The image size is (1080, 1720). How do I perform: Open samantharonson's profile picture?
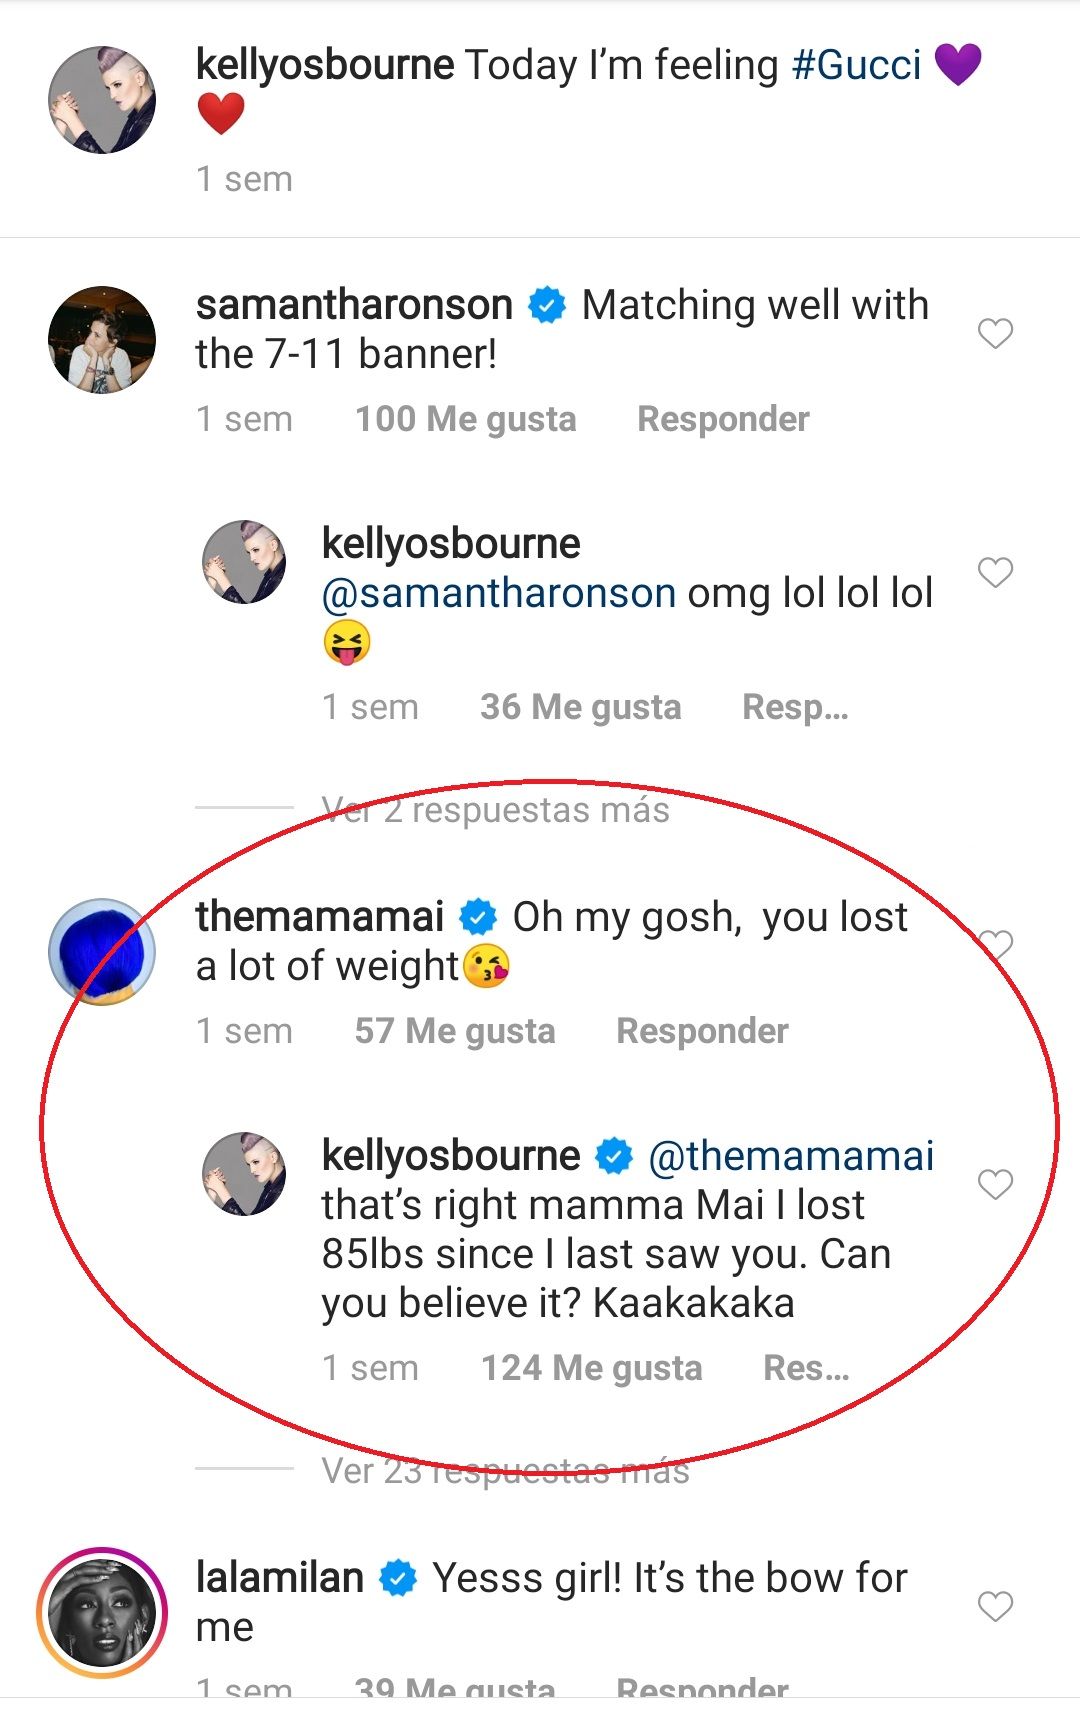(102, 340)
